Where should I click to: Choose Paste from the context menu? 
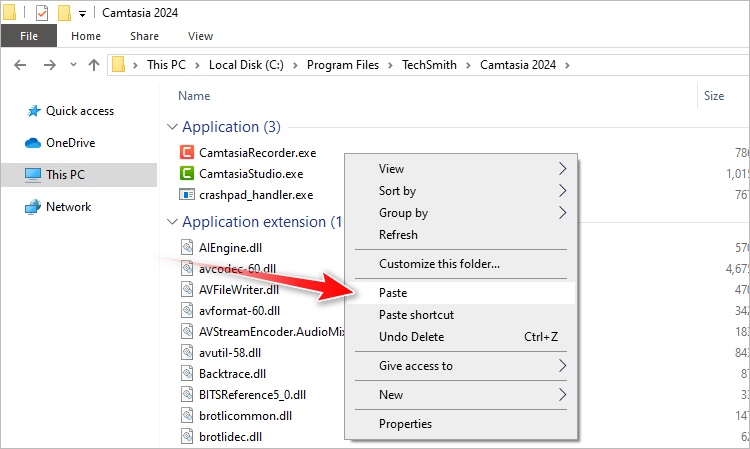393,293
